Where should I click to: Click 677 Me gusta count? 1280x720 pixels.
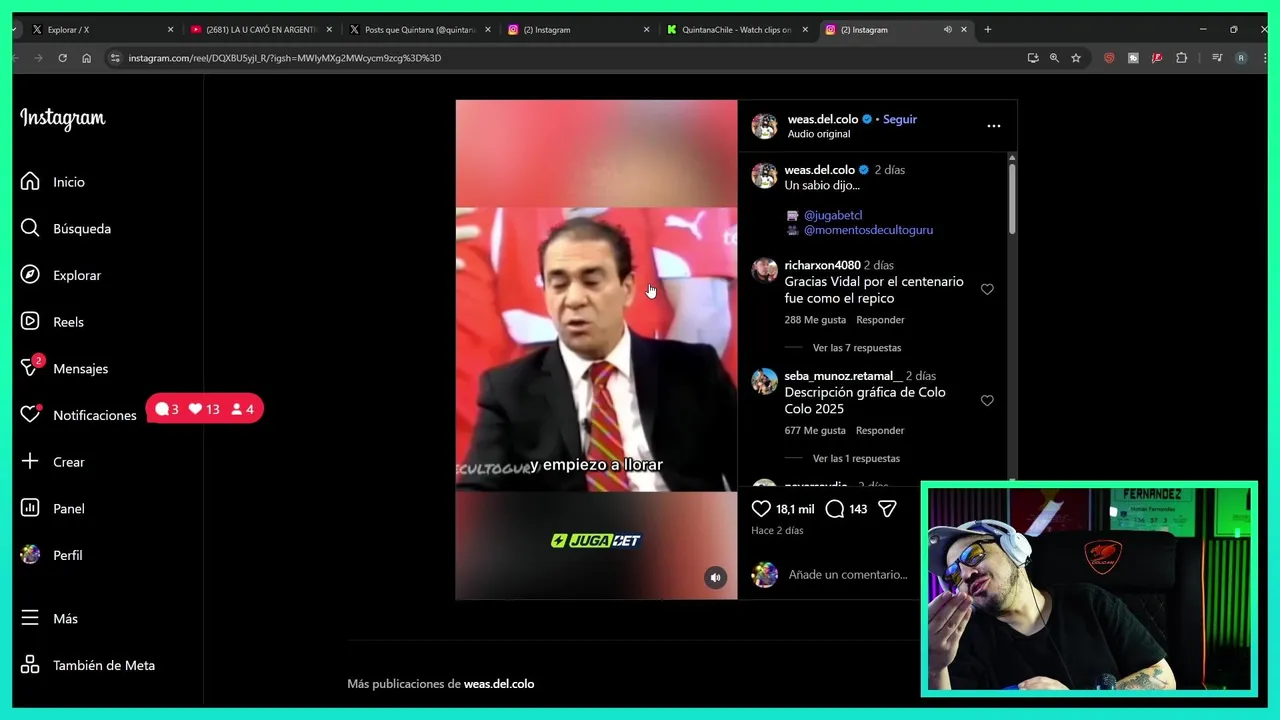coord(815,430)
